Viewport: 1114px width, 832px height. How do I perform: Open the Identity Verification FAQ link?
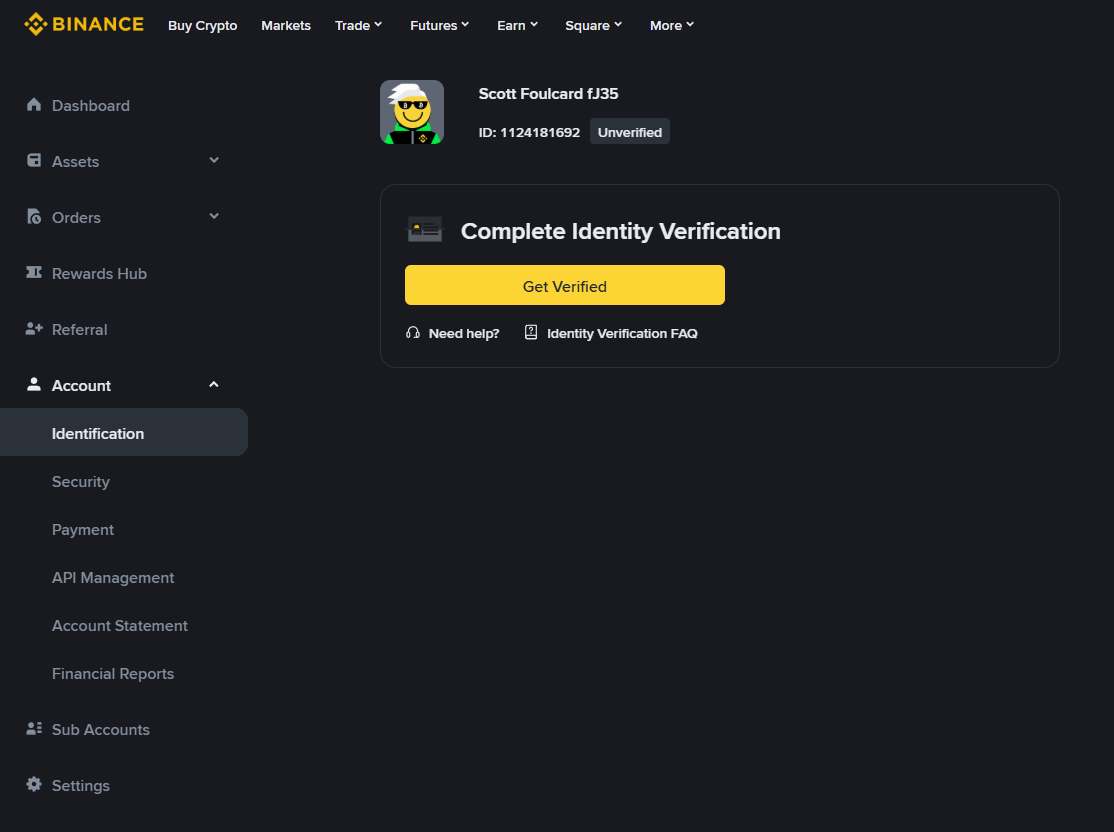click(x=621, y=333)
